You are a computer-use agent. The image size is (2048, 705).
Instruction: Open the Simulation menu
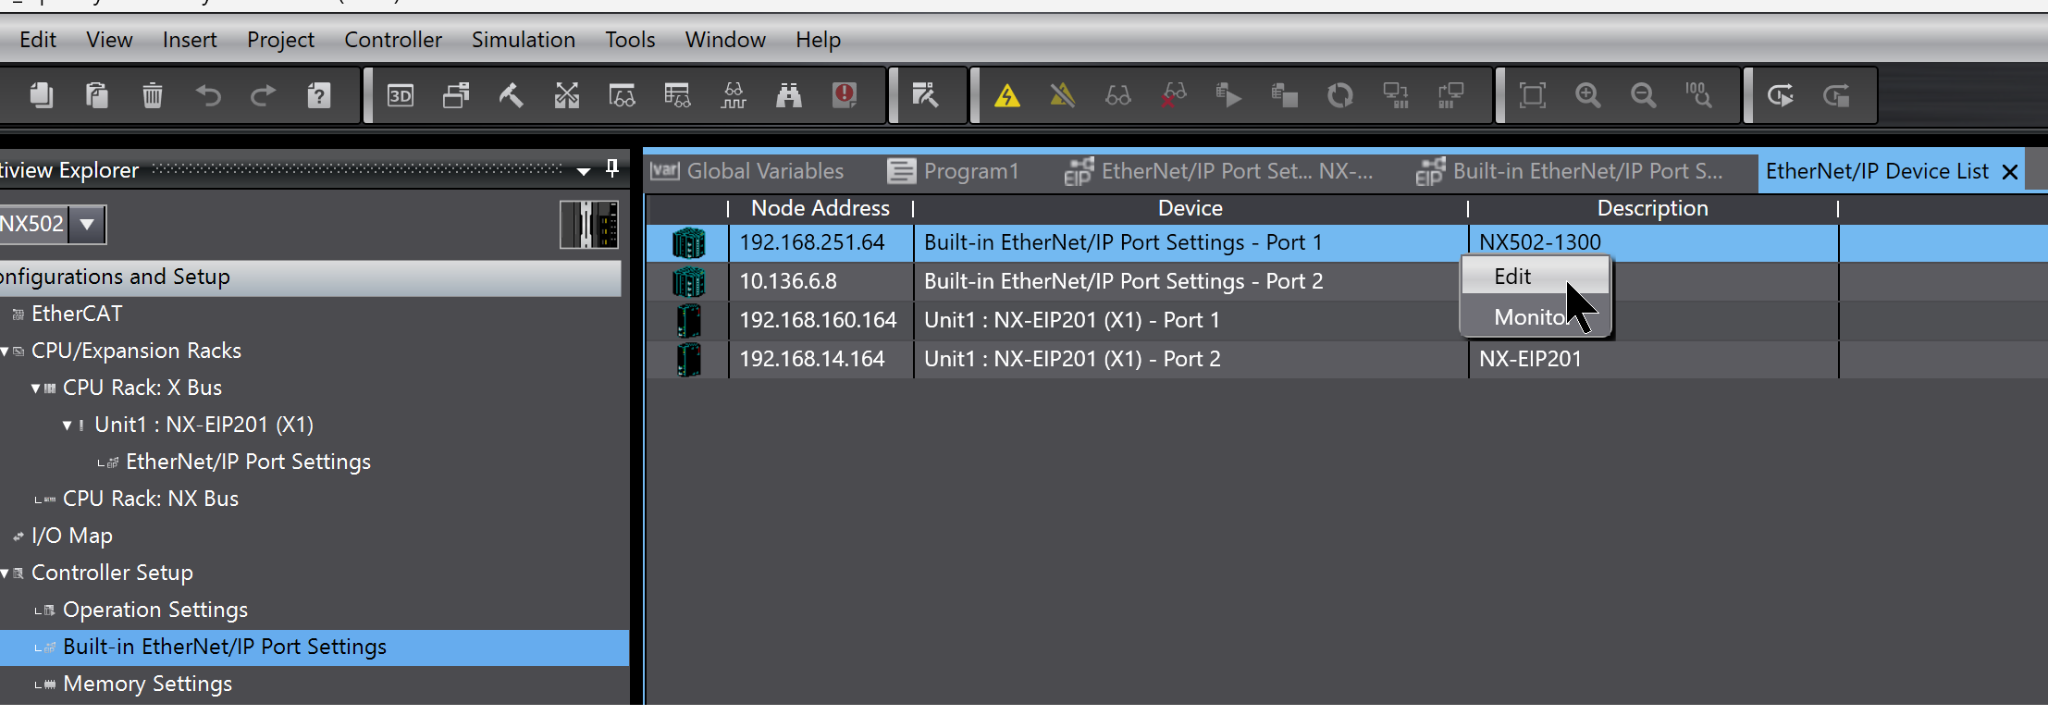(523, 40)
